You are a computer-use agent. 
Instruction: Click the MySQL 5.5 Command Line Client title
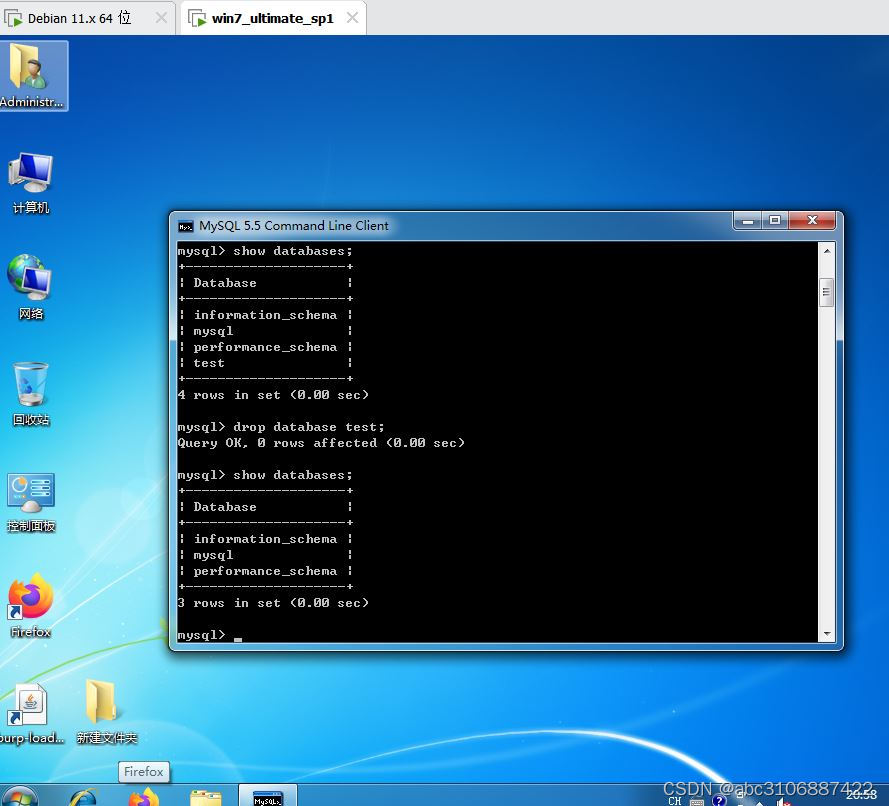point(294,226)
